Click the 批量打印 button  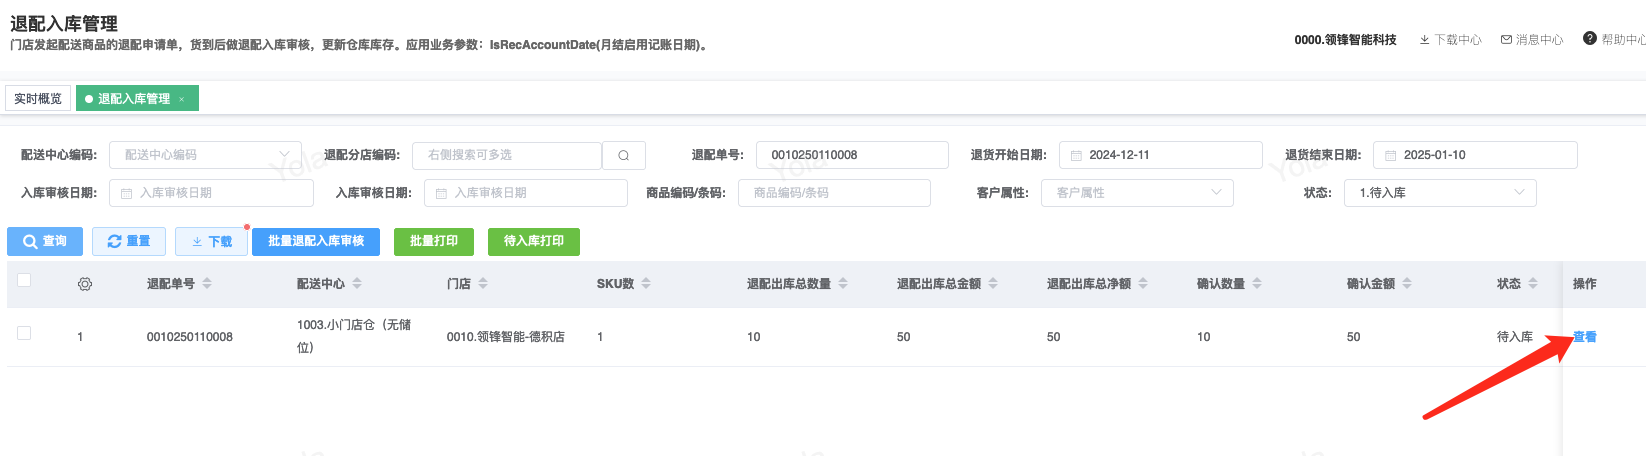pyautogui.click(x=434, y=241)
